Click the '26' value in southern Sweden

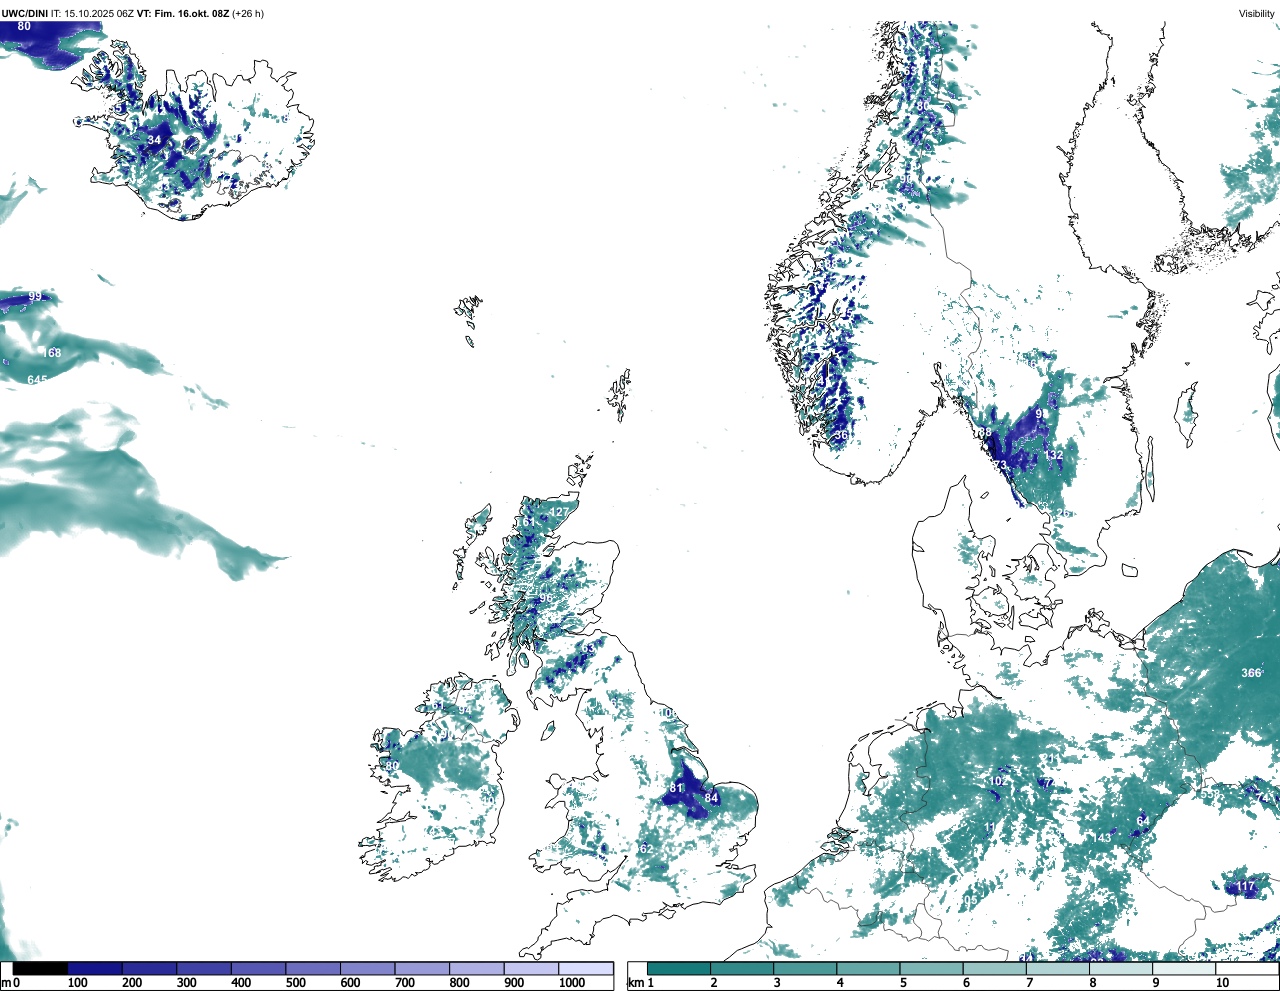[1063, 514]
